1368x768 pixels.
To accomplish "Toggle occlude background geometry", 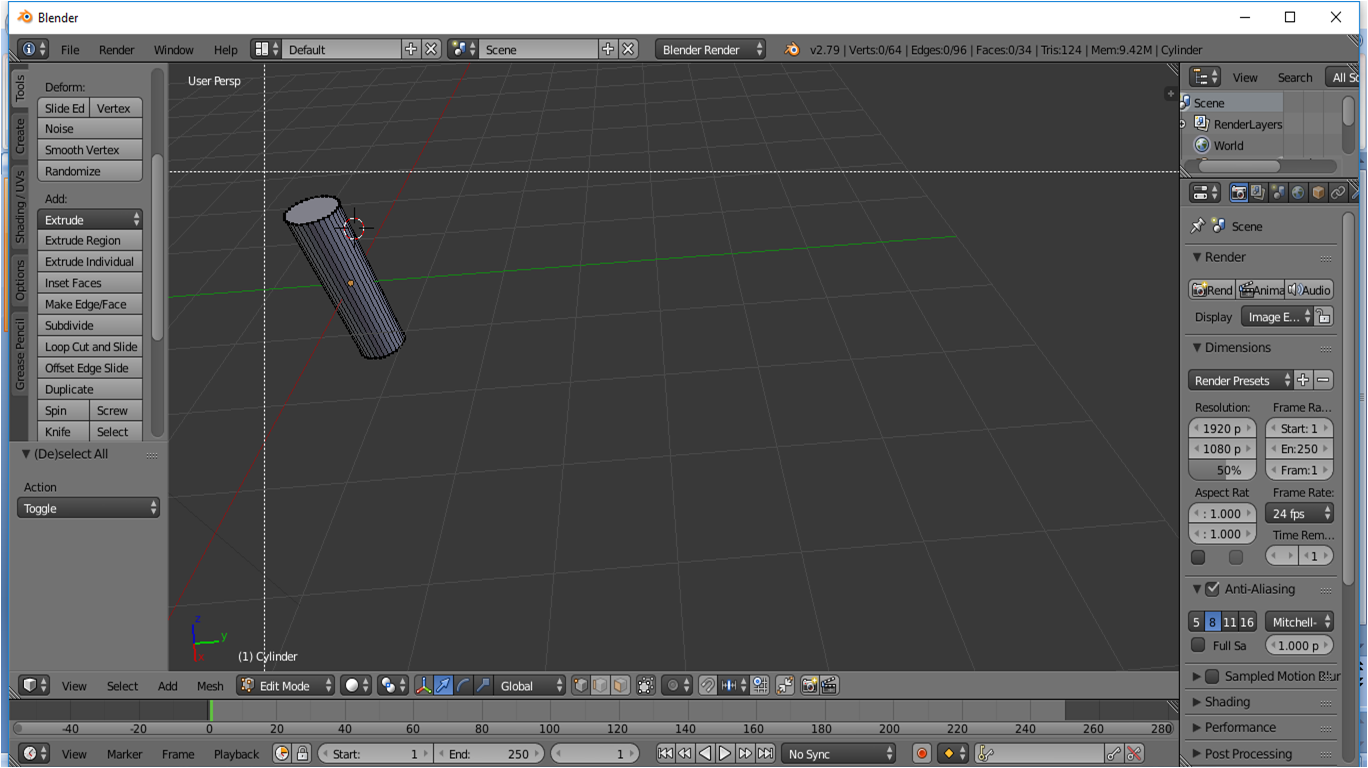I will coord(646,685).
